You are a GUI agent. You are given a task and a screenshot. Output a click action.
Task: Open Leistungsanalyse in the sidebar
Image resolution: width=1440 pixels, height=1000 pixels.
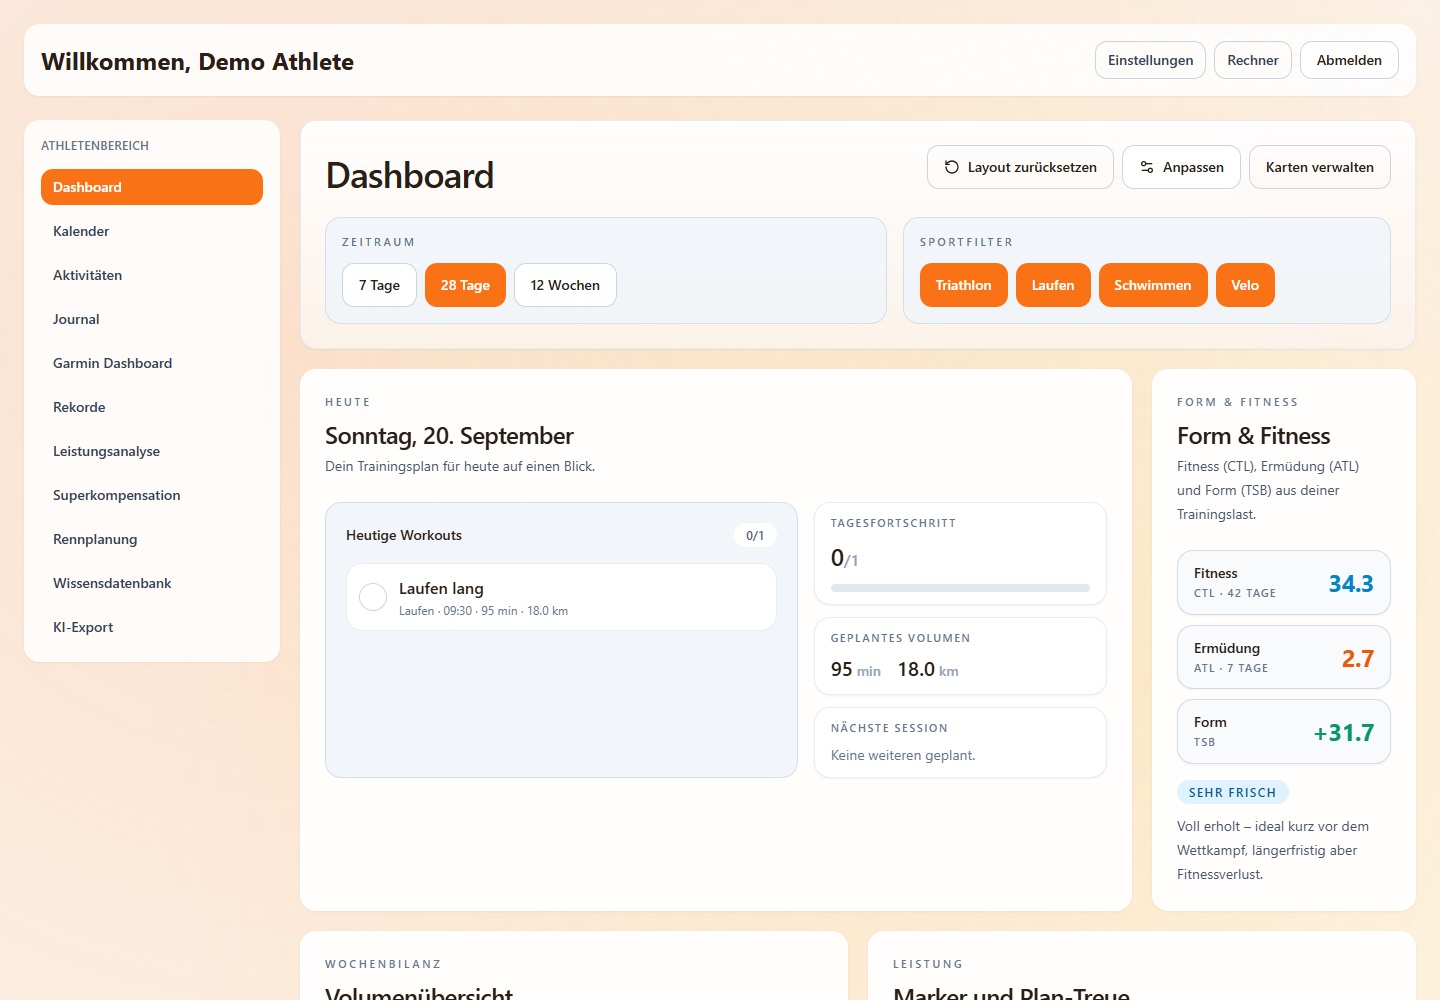(152, 451)
